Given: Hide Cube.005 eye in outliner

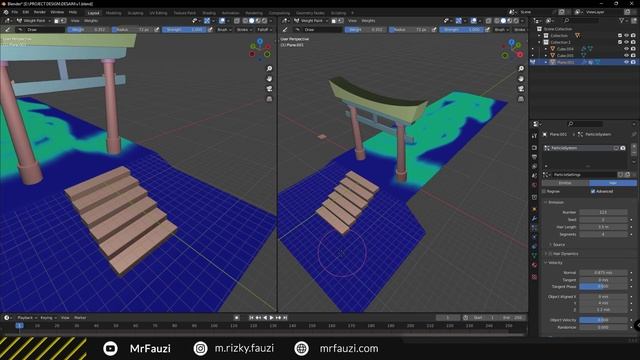Looking at the screenshot, I should coord(627,56).
